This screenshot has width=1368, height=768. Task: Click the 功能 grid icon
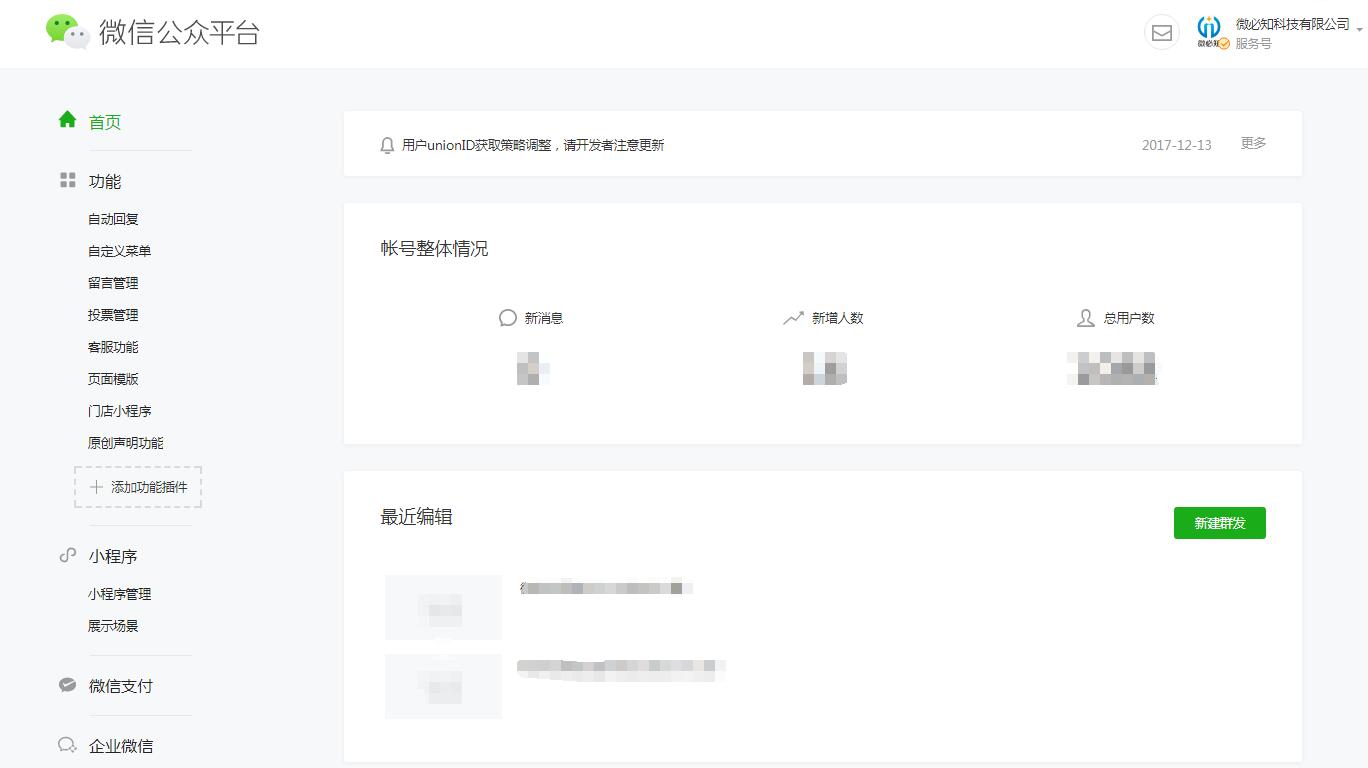pyautogui.click(x=68, y=180)
